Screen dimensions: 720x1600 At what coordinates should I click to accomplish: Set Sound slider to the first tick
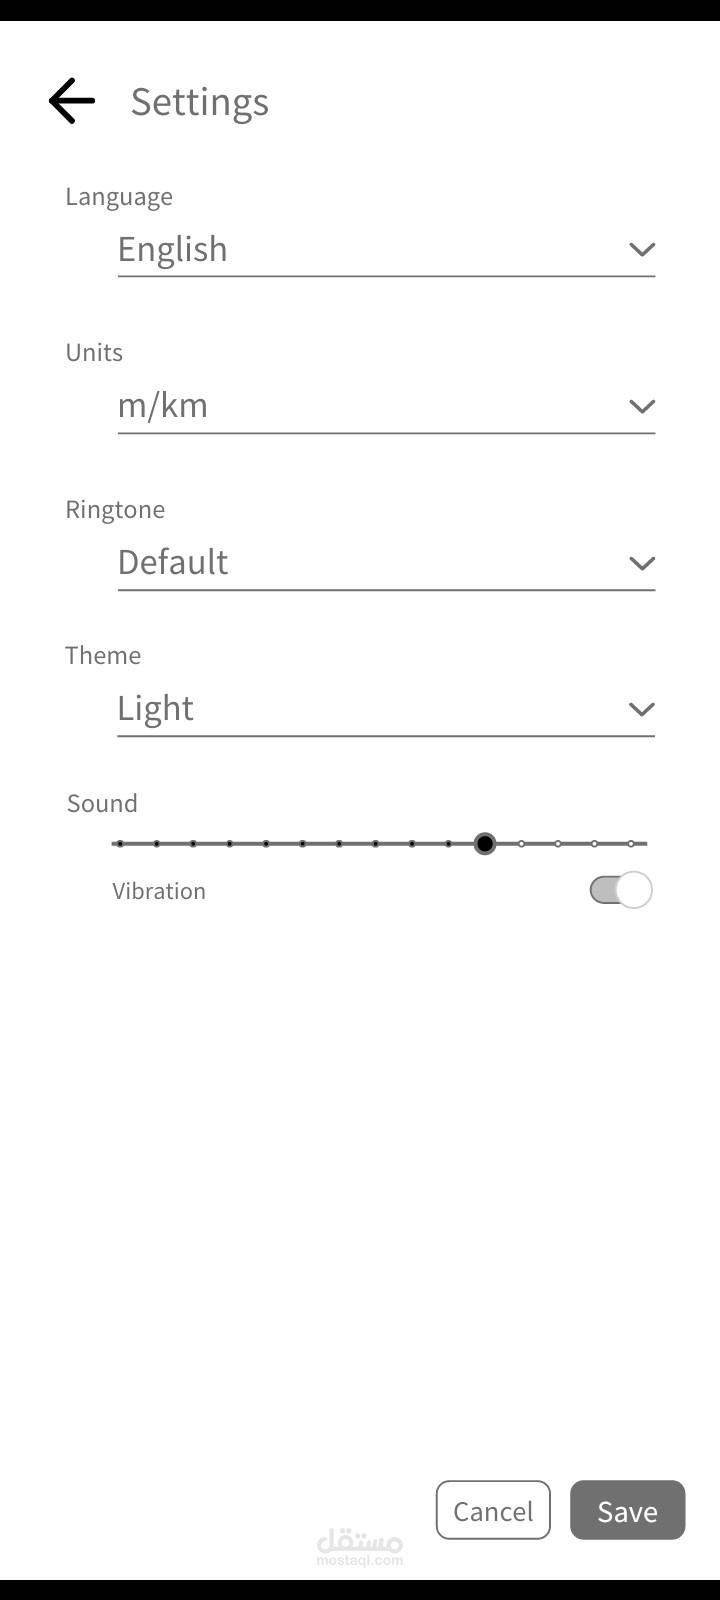coord(120,844)
